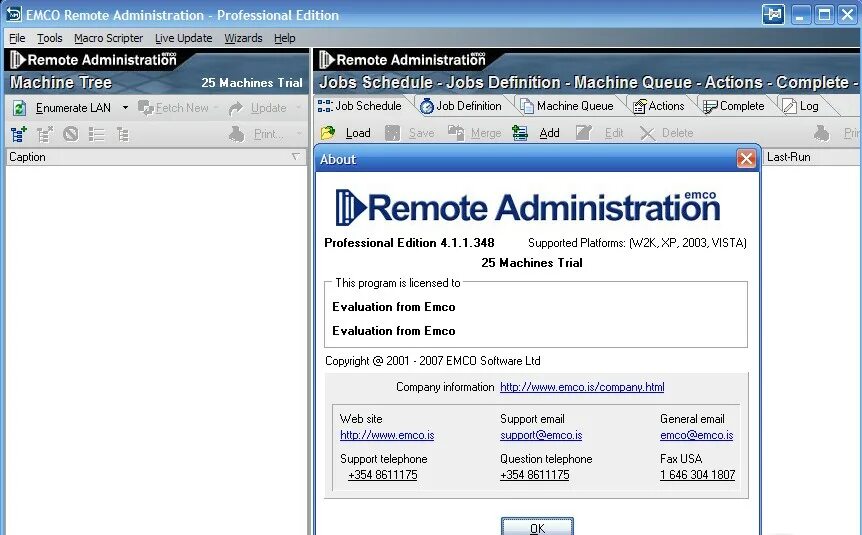
Task: Switch to the Complete tab
Action: (x=734, y=106)
